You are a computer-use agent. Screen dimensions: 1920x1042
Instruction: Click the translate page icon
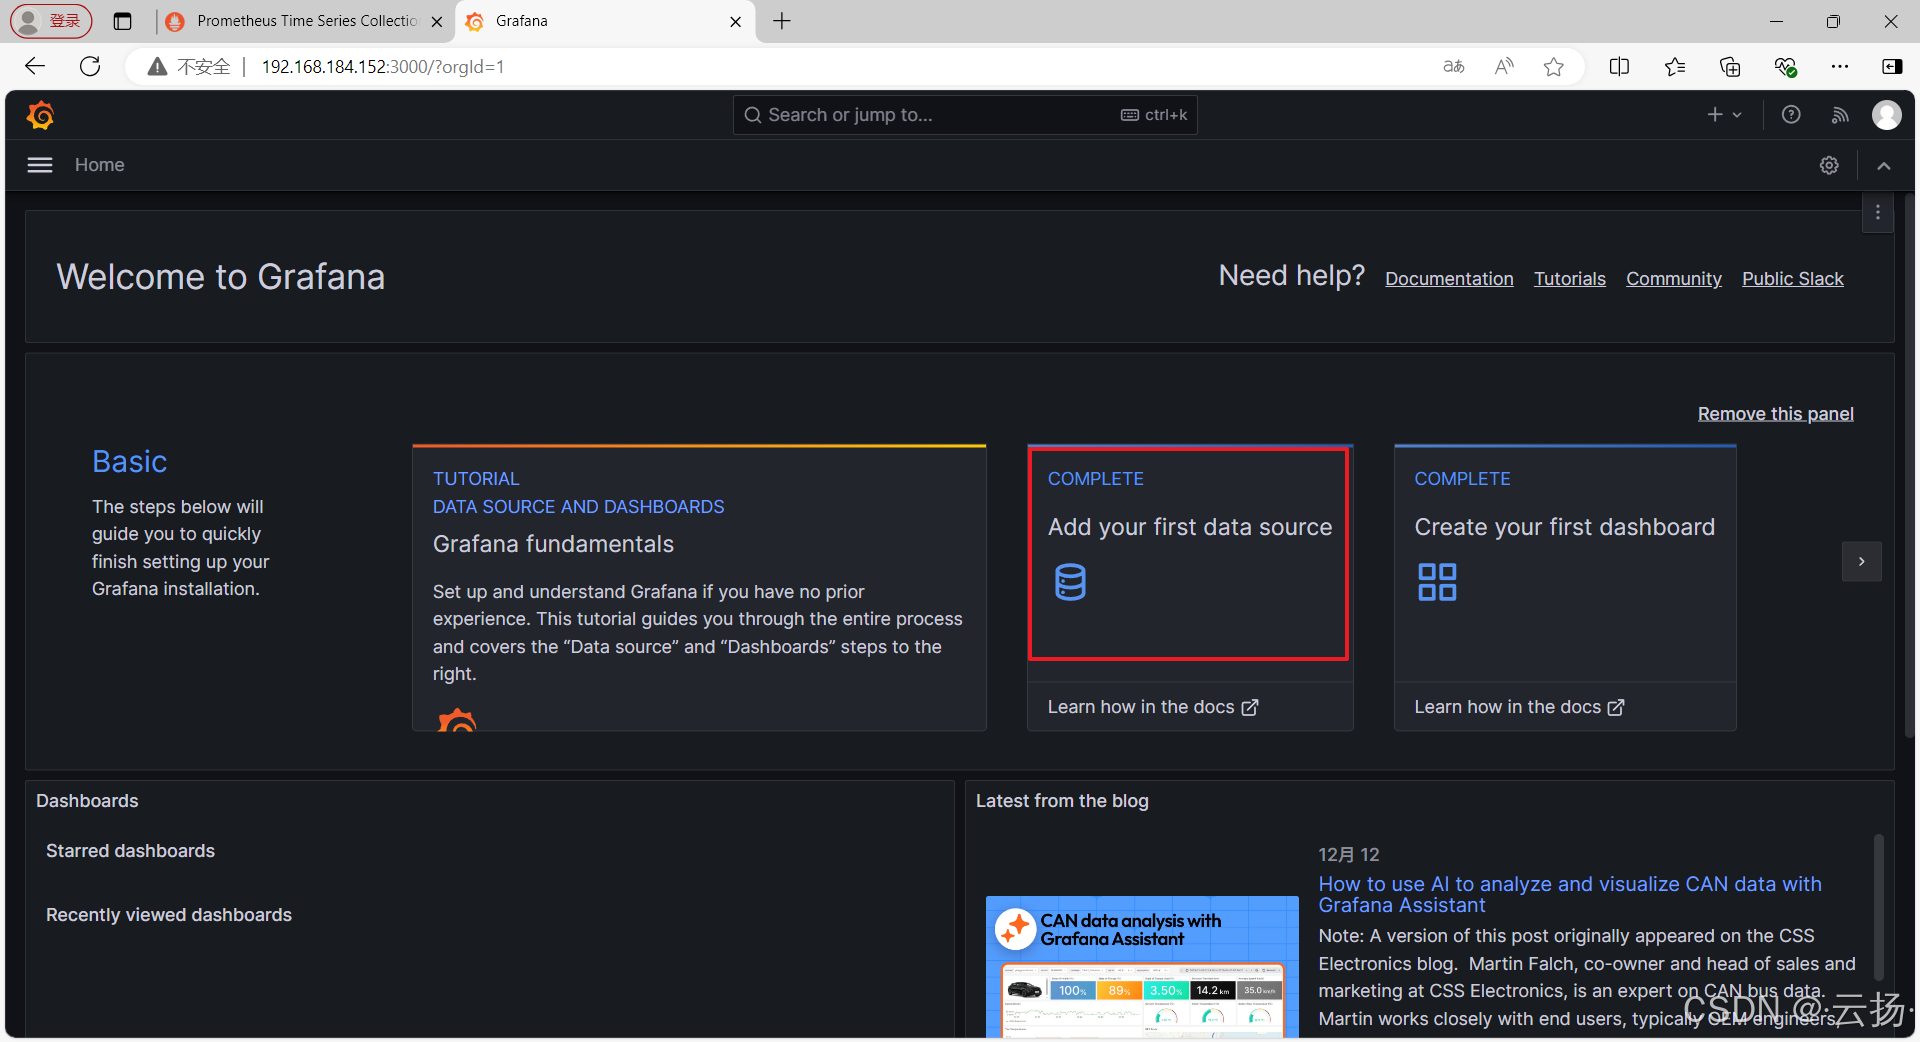tap(1453, 67)
